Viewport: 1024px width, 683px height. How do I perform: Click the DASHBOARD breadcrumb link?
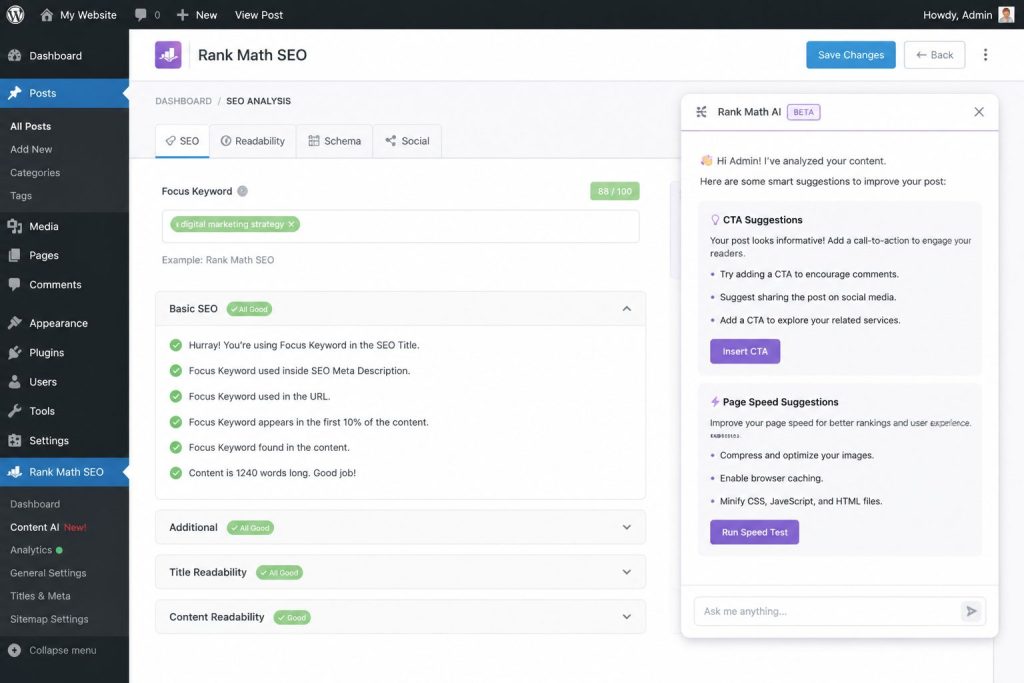(184, 101)
